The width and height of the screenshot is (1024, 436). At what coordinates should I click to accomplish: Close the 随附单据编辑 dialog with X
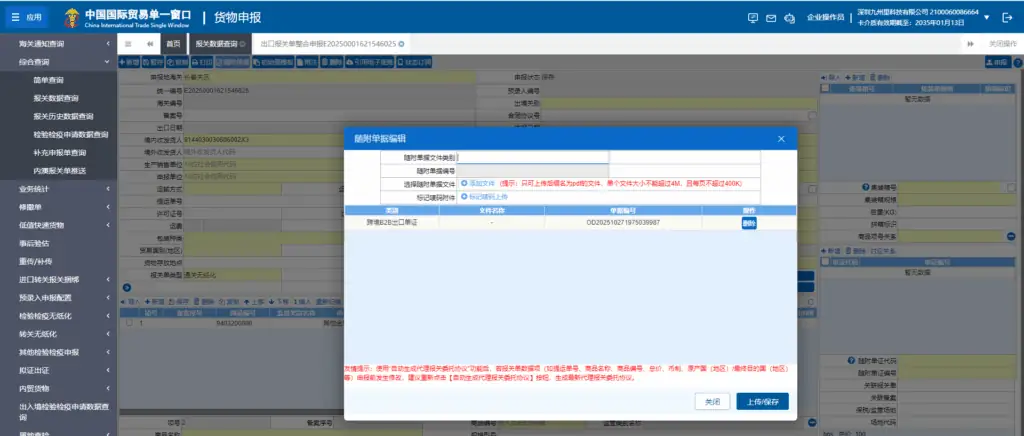pos(781,138)
